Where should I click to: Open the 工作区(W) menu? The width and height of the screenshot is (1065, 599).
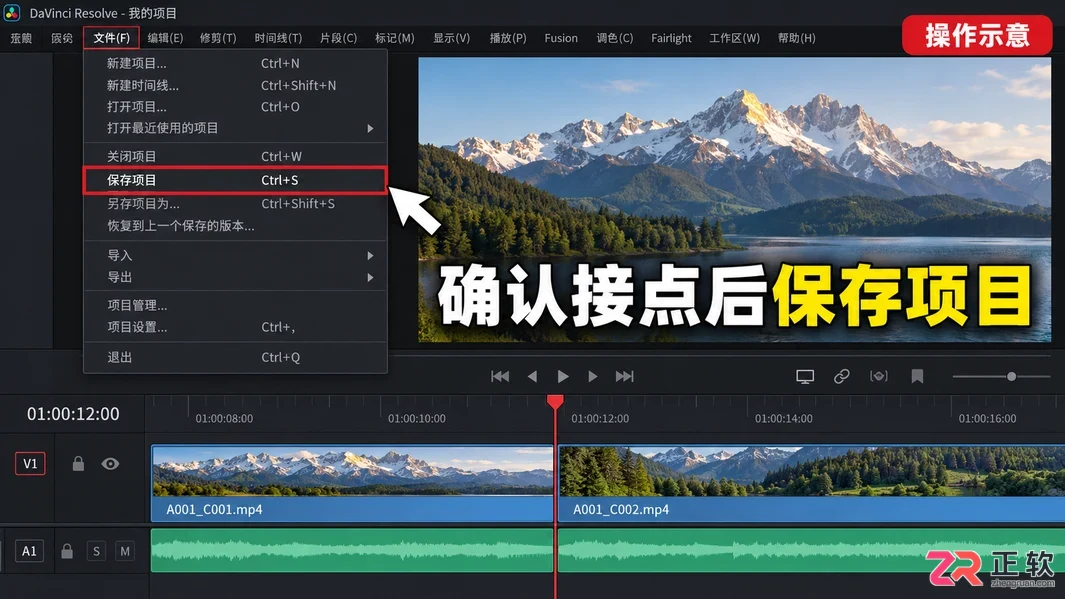pyautogui.click(x=734, y=38)
